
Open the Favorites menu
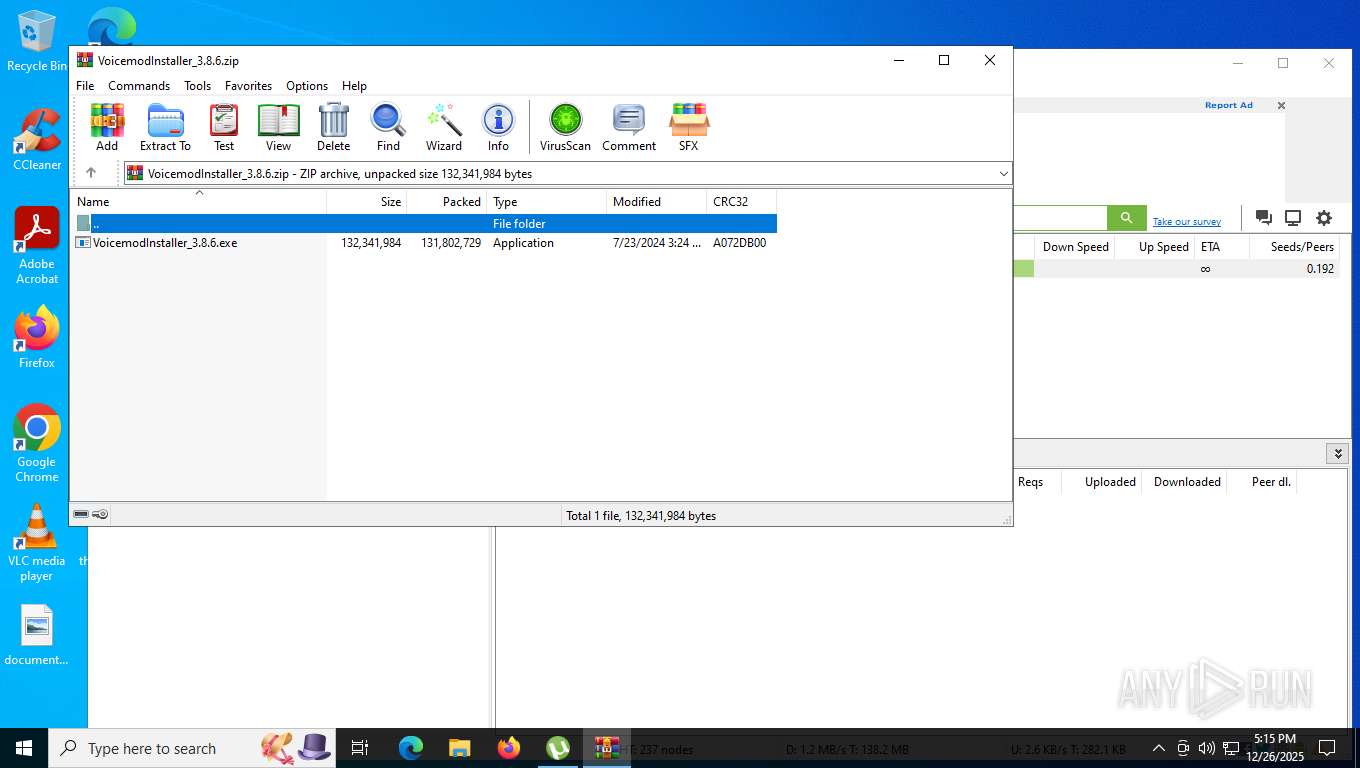[248, 86]
